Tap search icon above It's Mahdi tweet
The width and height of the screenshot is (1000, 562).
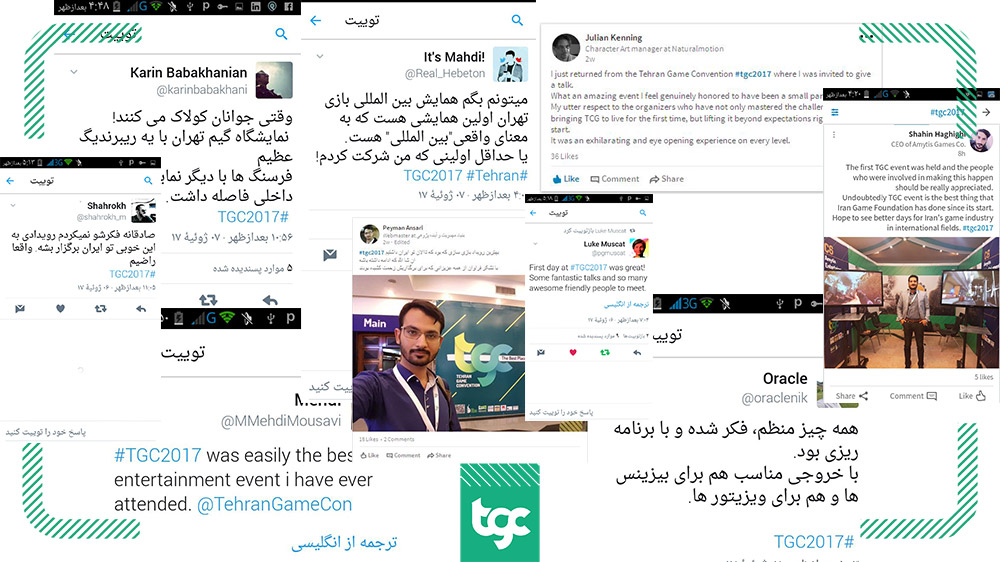[x=517, y=20]
